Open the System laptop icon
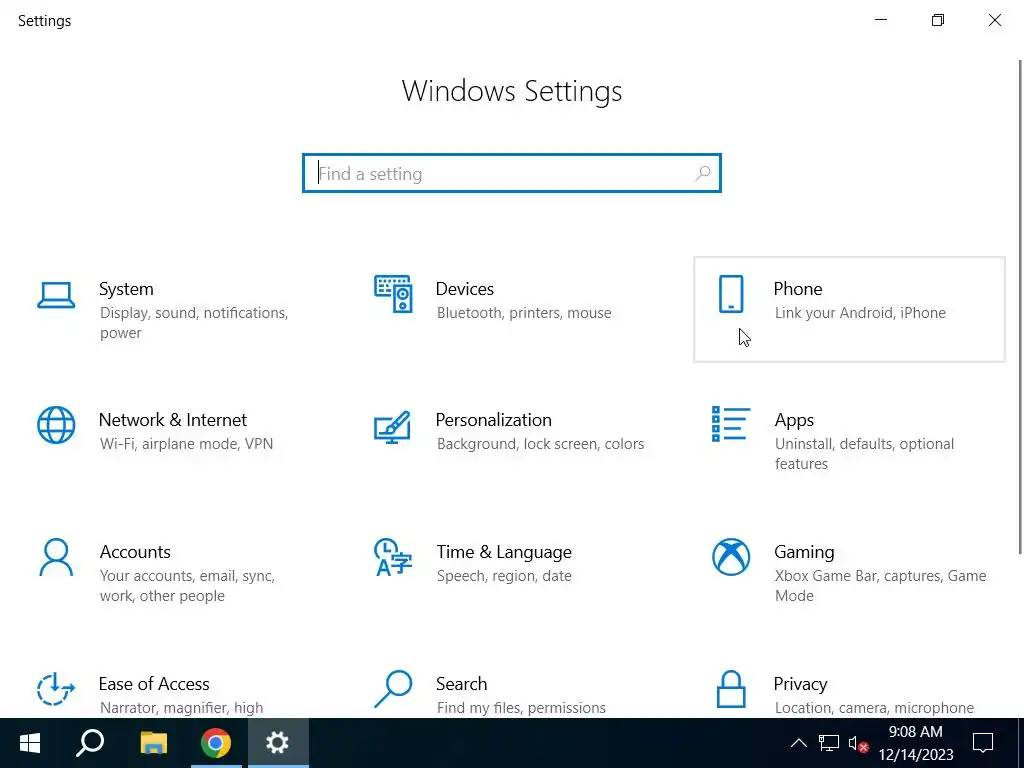1024x768 pixels. [x=56, y=295]
